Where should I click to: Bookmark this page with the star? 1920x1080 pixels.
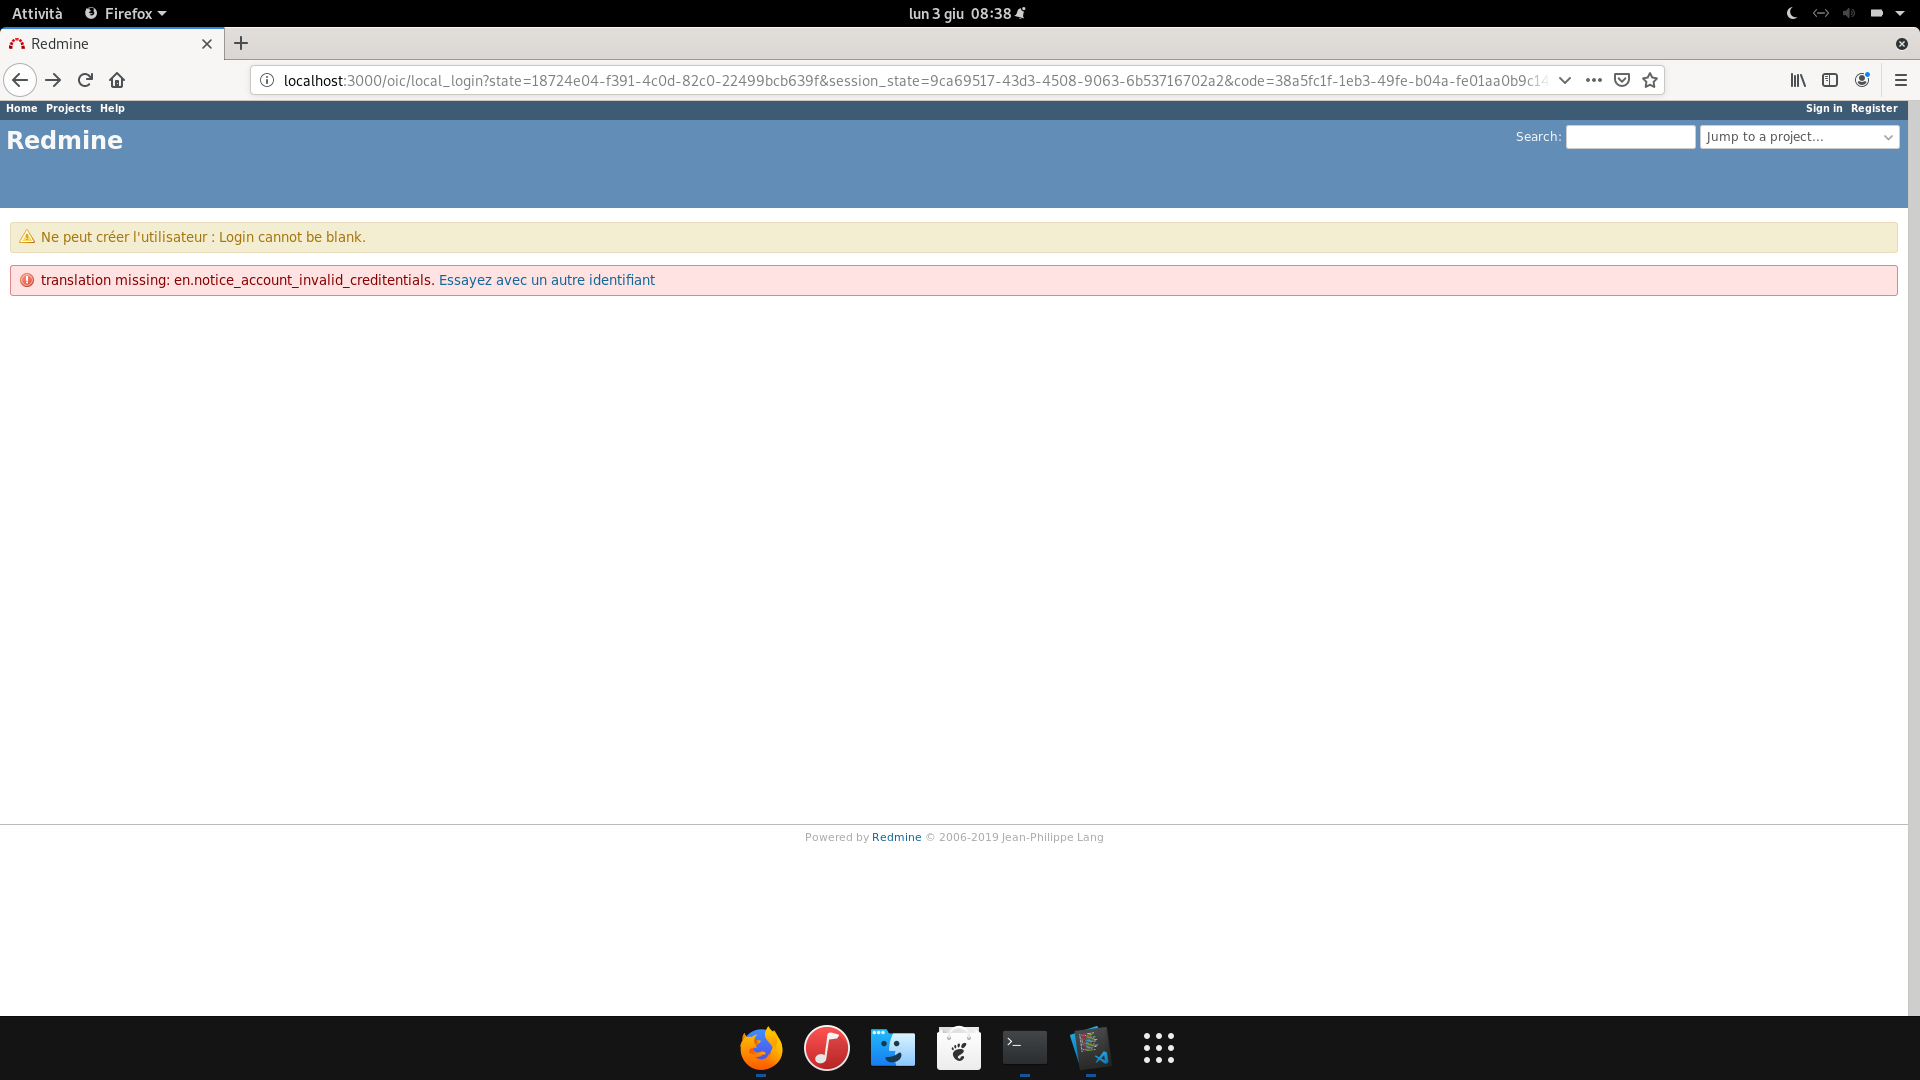(1650, 80)
